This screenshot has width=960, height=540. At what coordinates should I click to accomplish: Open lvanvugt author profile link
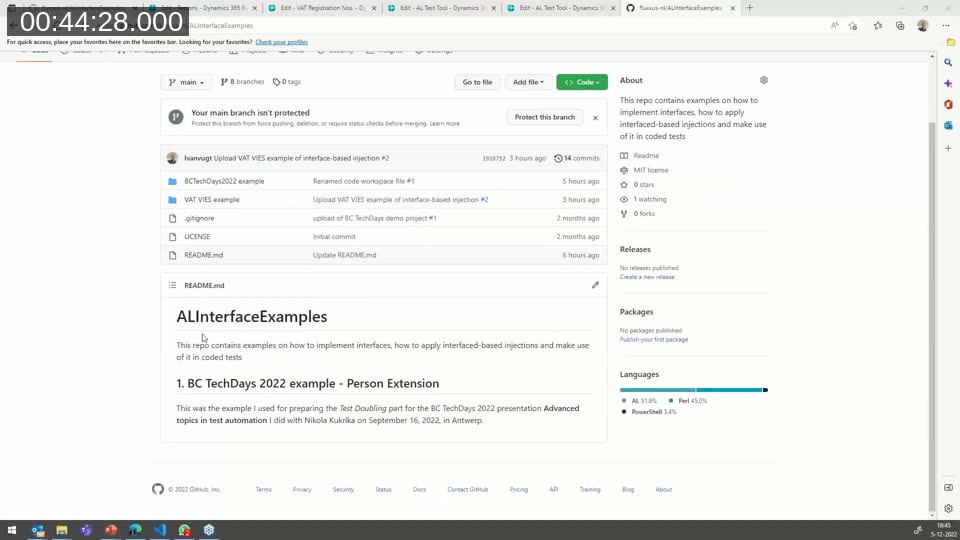pos(198,158)
